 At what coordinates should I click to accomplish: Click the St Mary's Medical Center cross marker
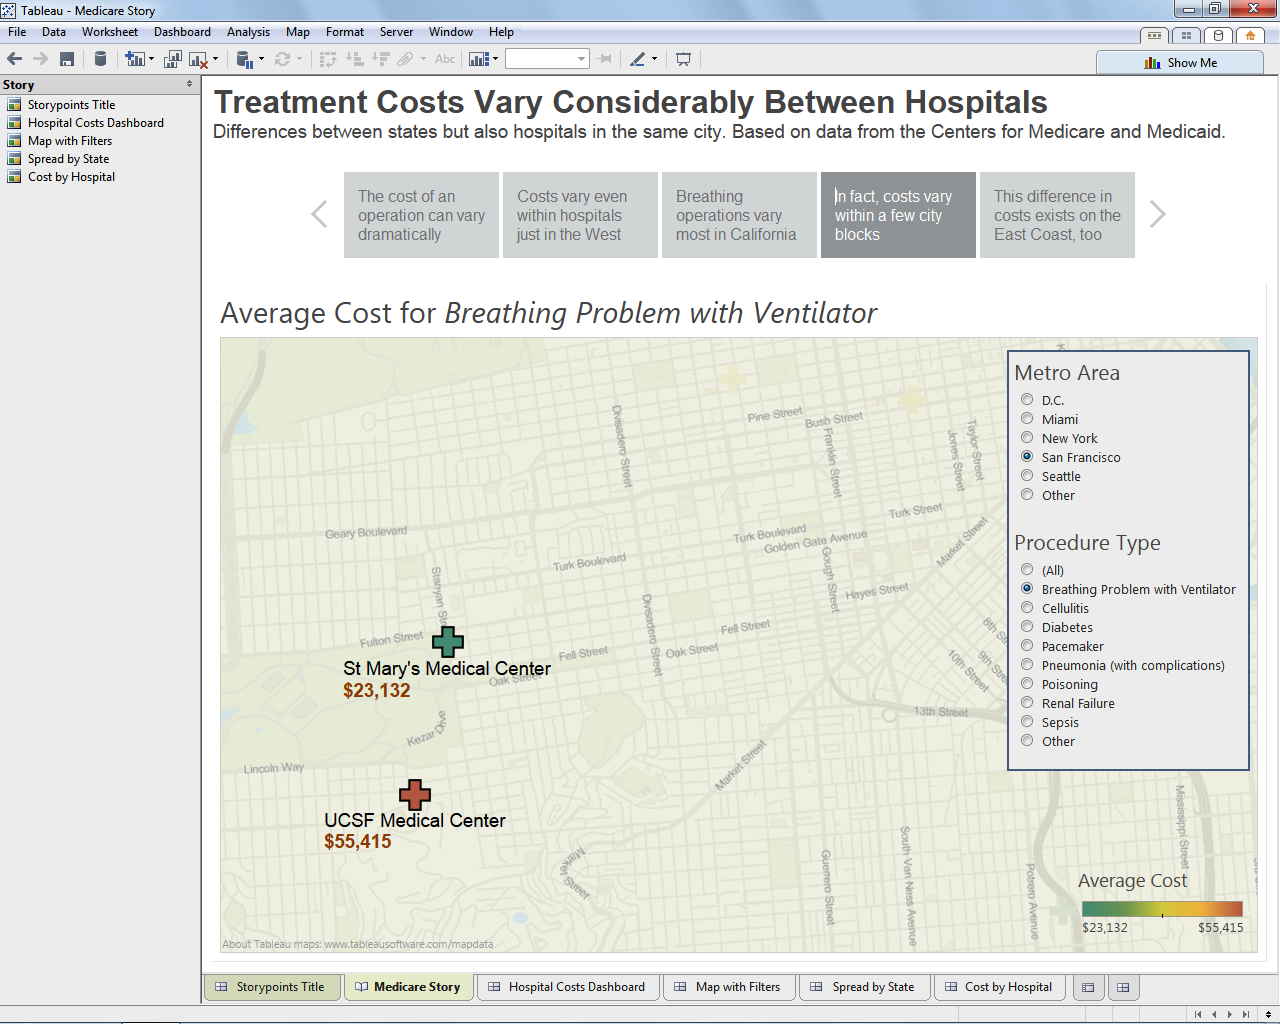pos(448,642)
